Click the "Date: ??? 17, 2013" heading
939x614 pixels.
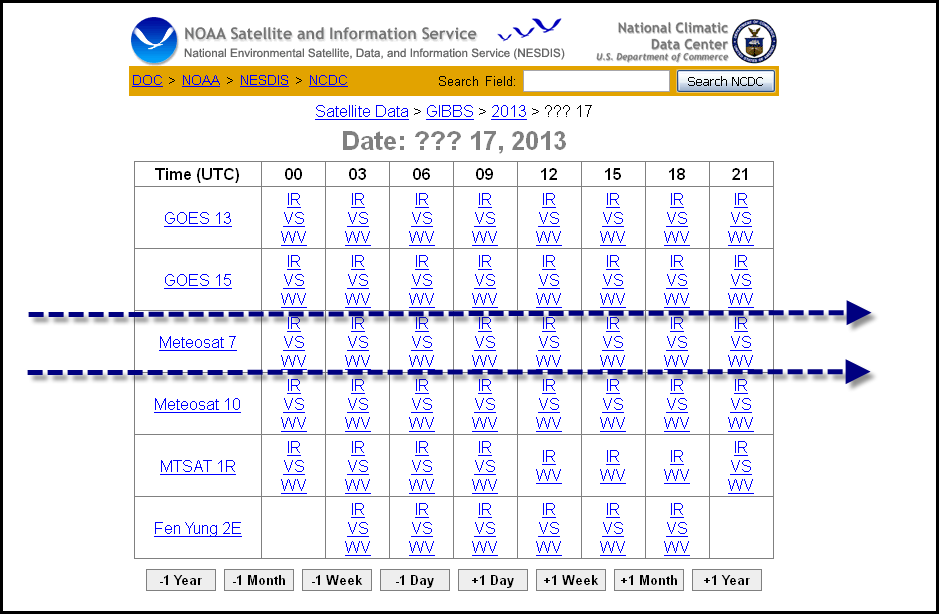point(454,141)
